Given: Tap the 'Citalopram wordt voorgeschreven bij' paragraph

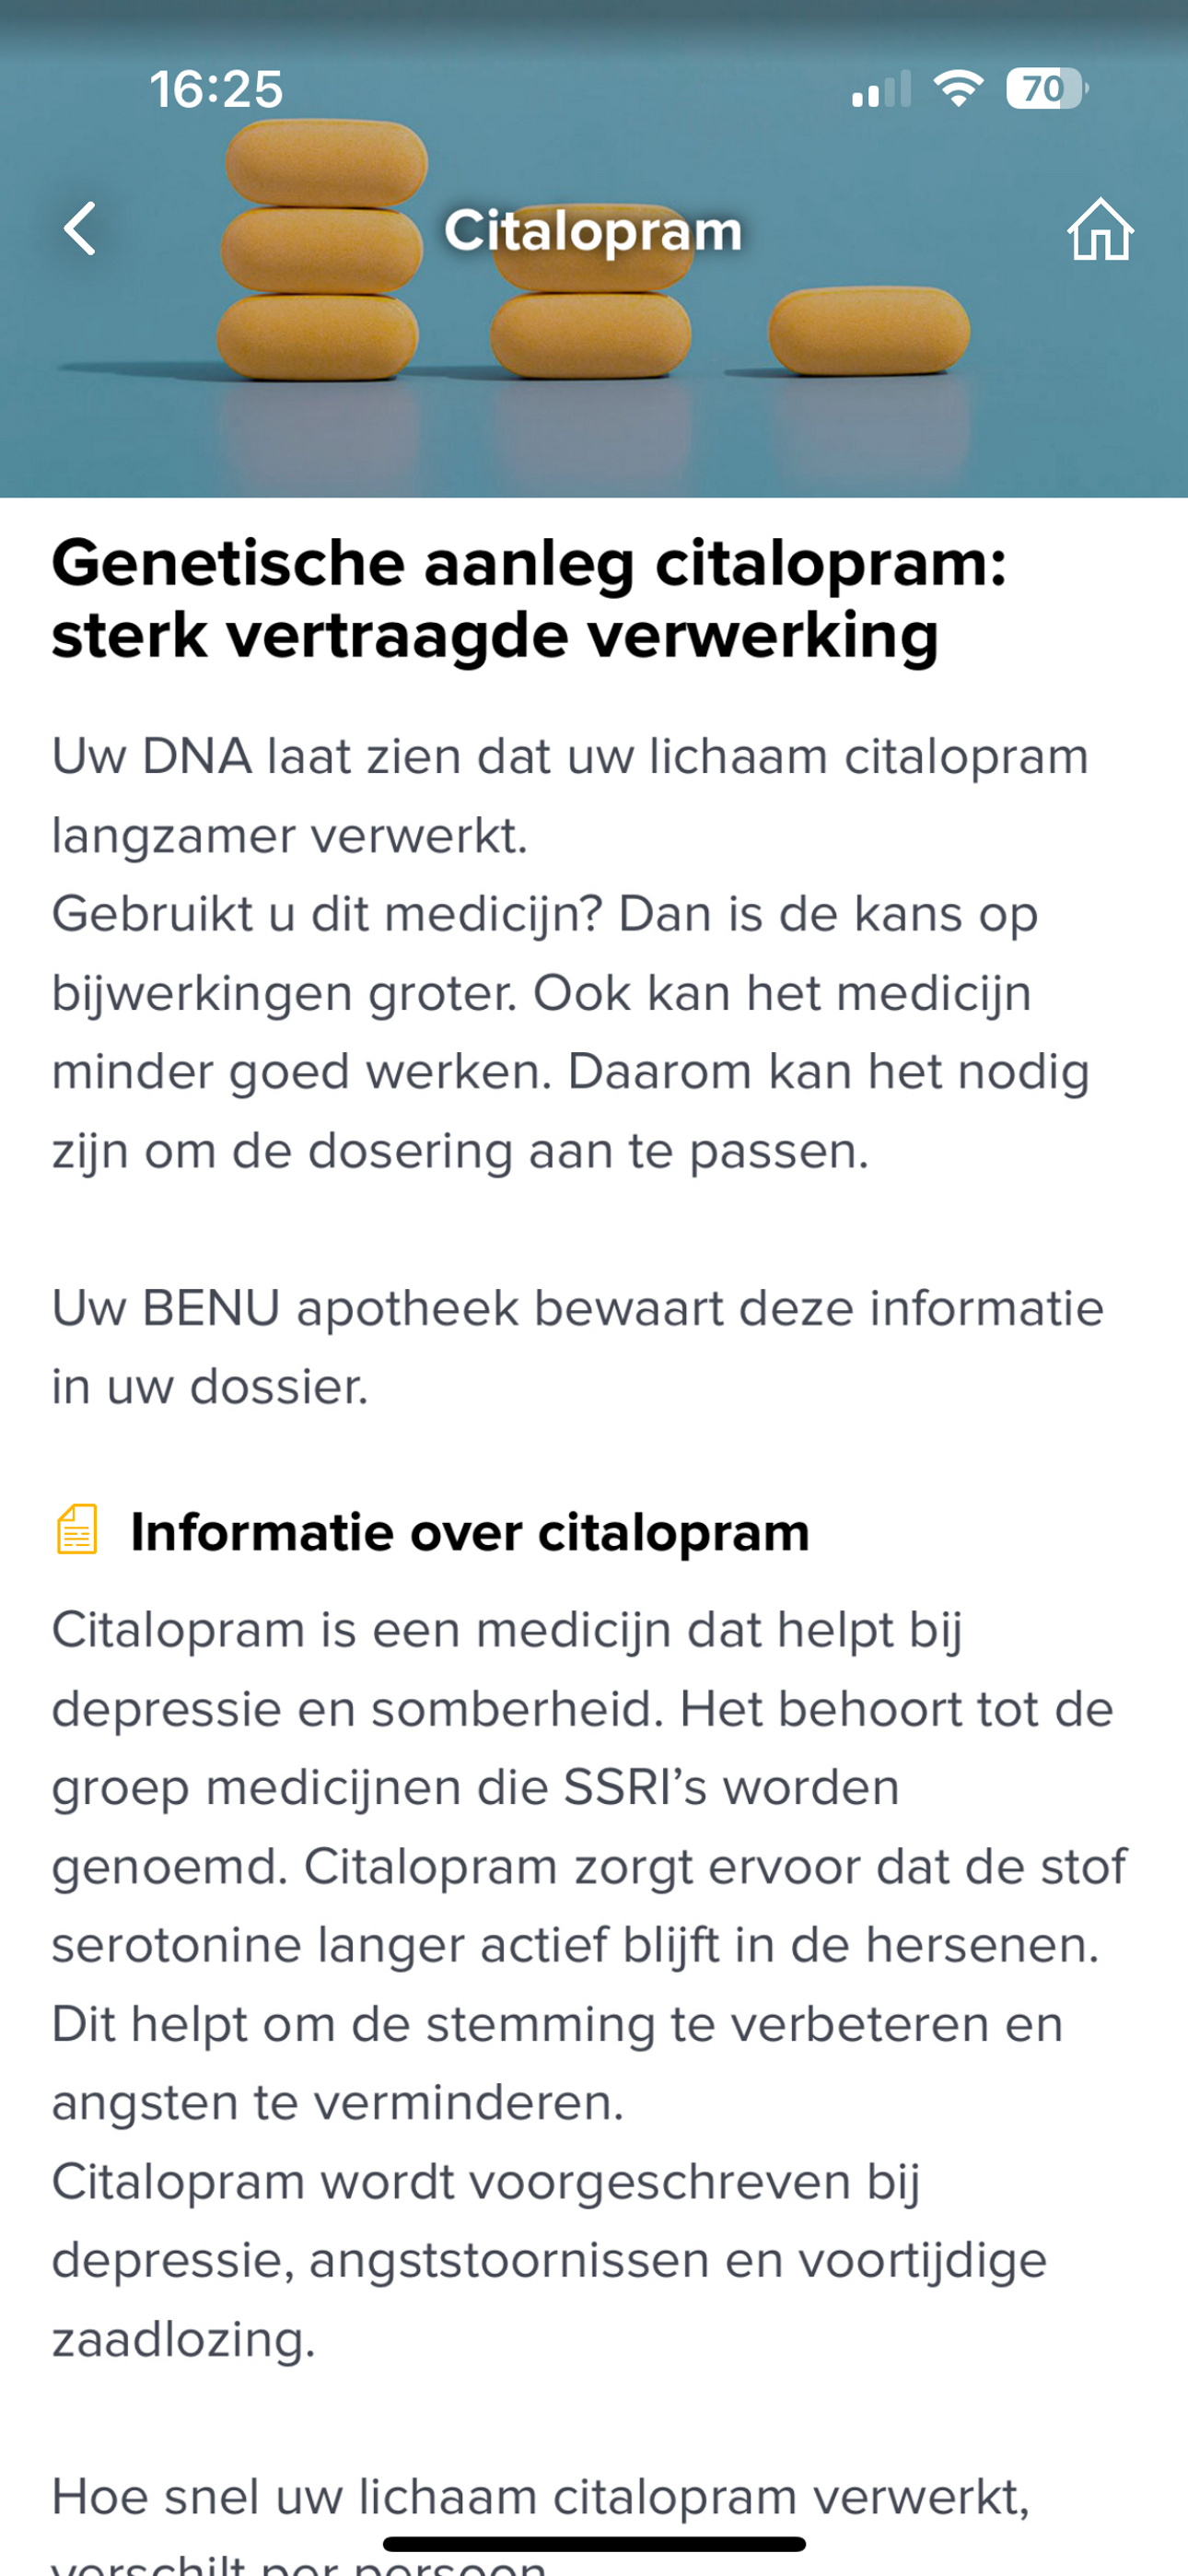Looking at the screenshot, I should pyautogui.click(x=549, y=2260).
